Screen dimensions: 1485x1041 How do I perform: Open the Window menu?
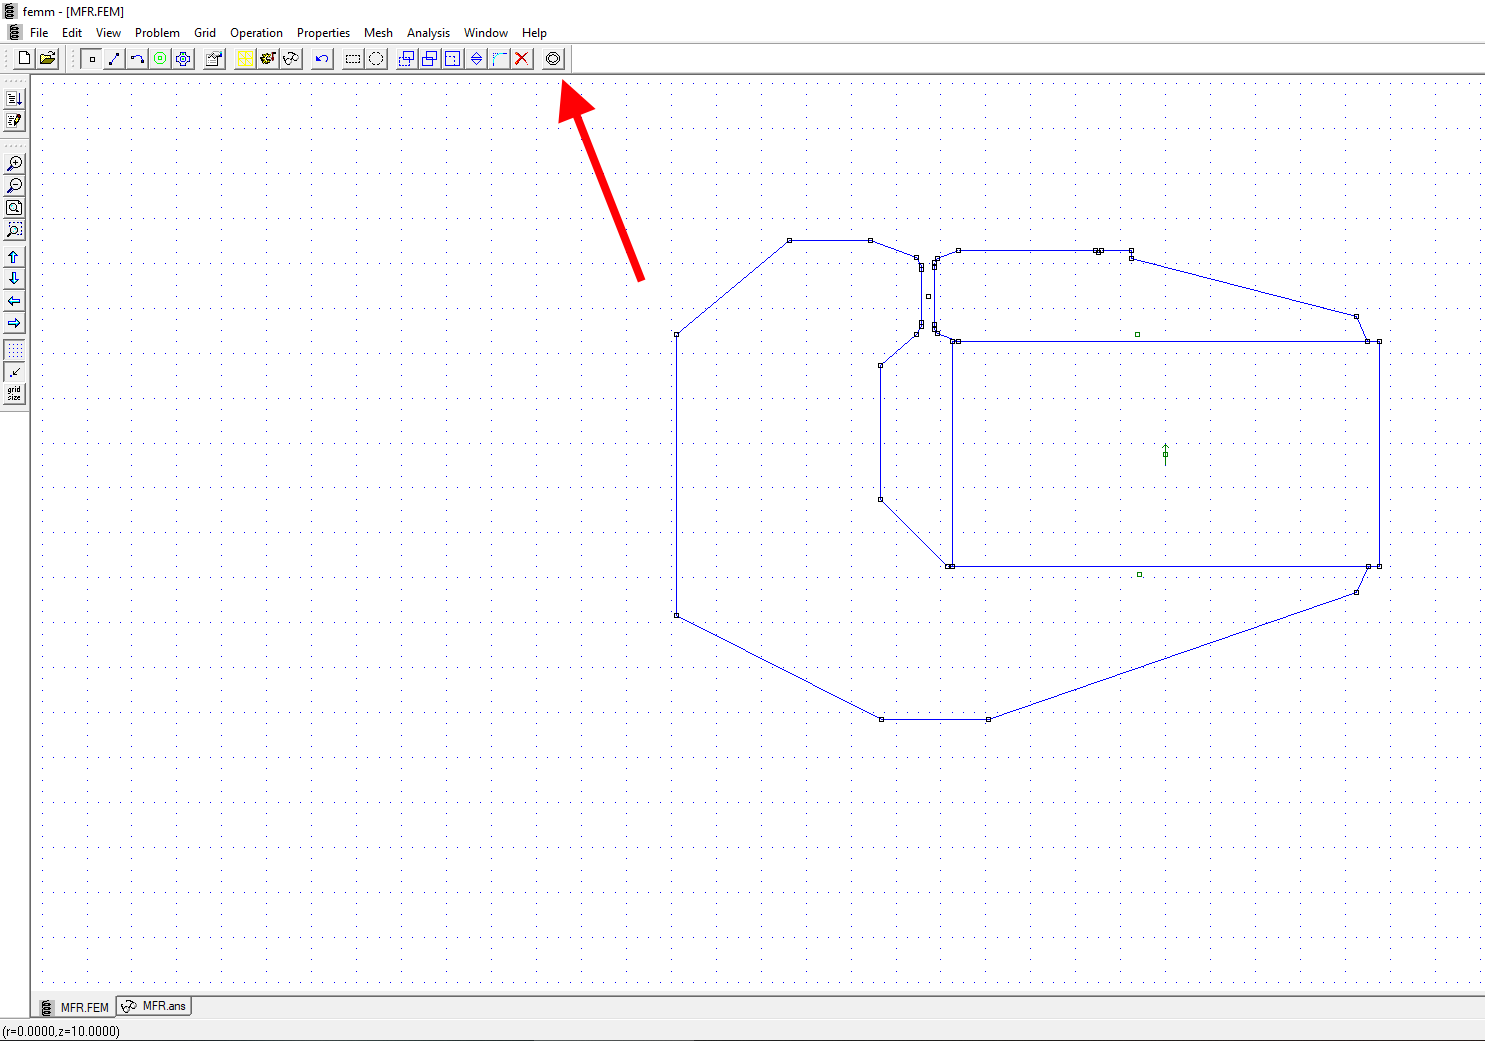(x=486, y=33)
